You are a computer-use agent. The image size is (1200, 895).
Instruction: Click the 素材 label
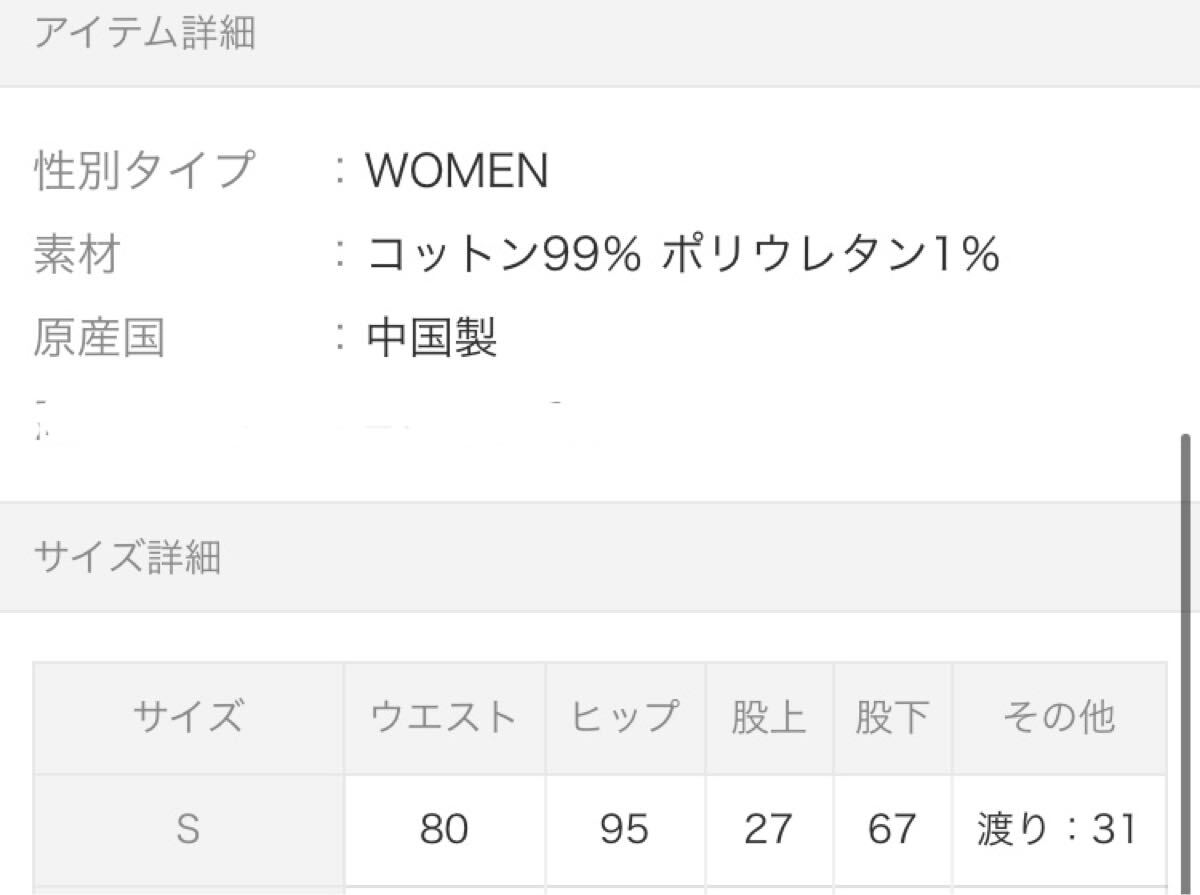pos(77,255)
